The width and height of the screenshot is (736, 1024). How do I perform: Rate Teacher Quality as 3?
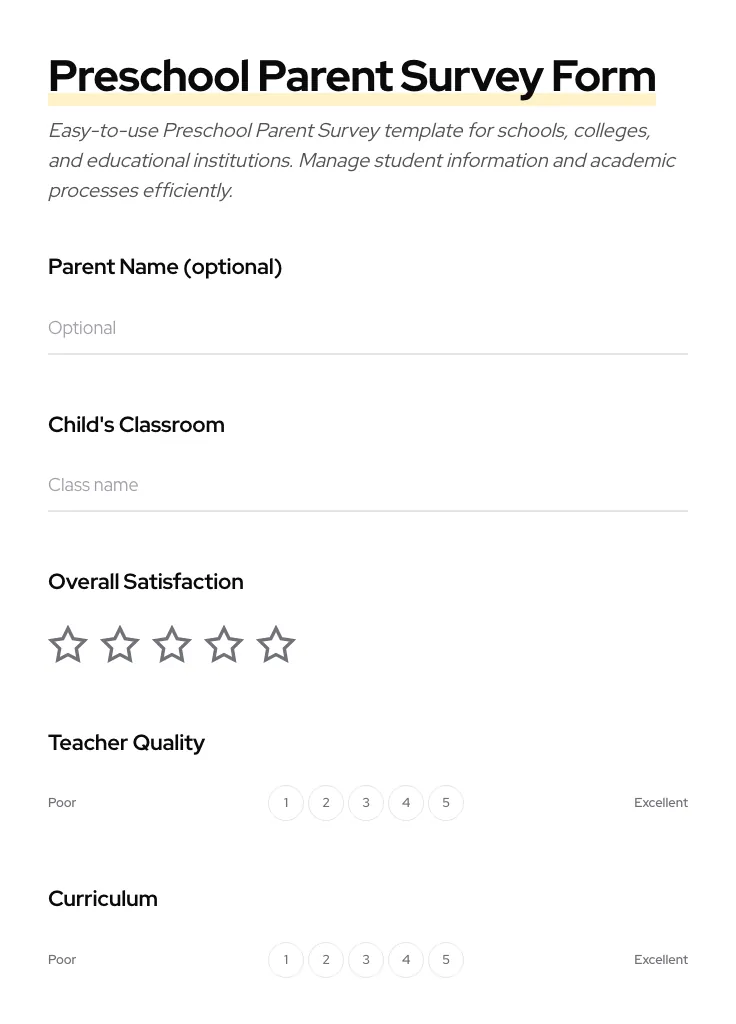[x=366, y=802]
